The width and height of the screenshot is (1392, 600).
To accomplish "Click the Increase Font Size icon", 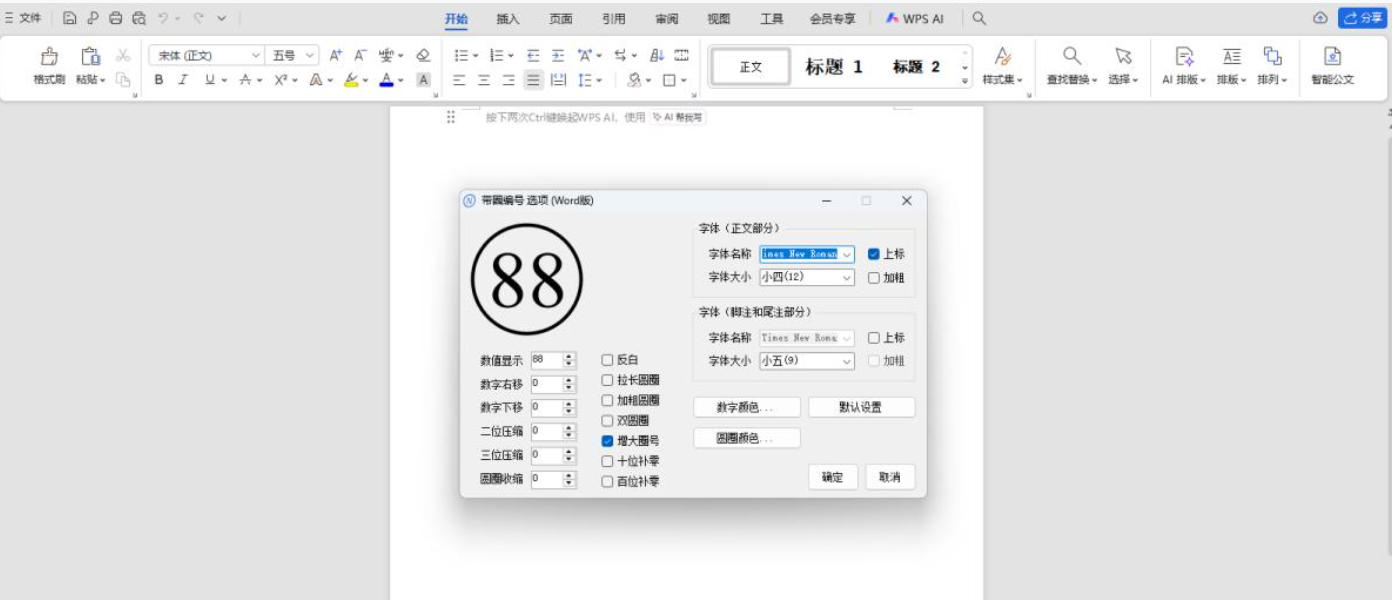I will 336,56.
